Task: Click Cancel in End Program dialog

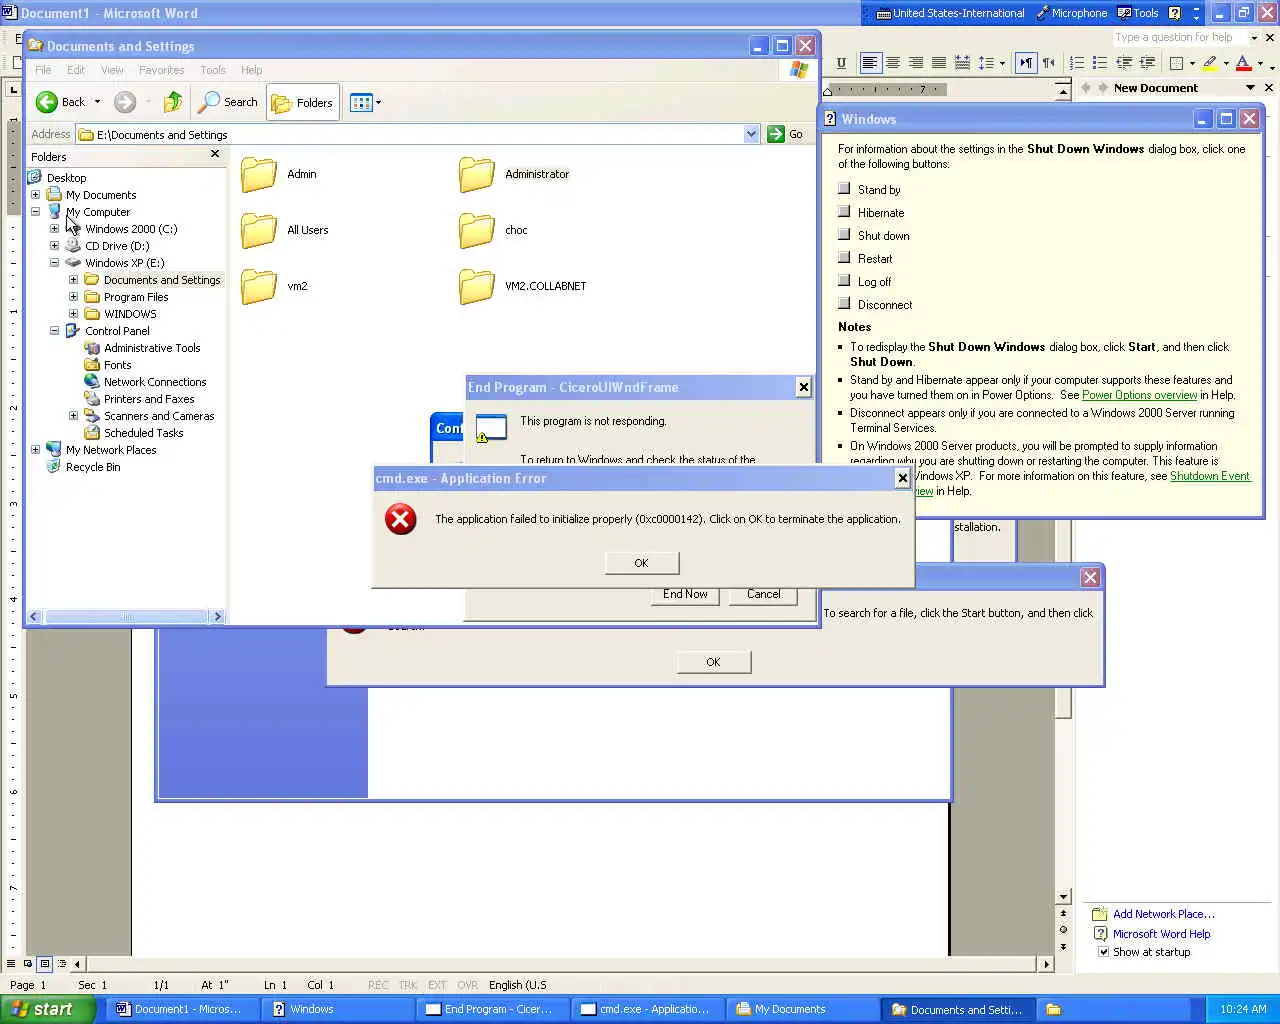Action: tap(763, 594)
